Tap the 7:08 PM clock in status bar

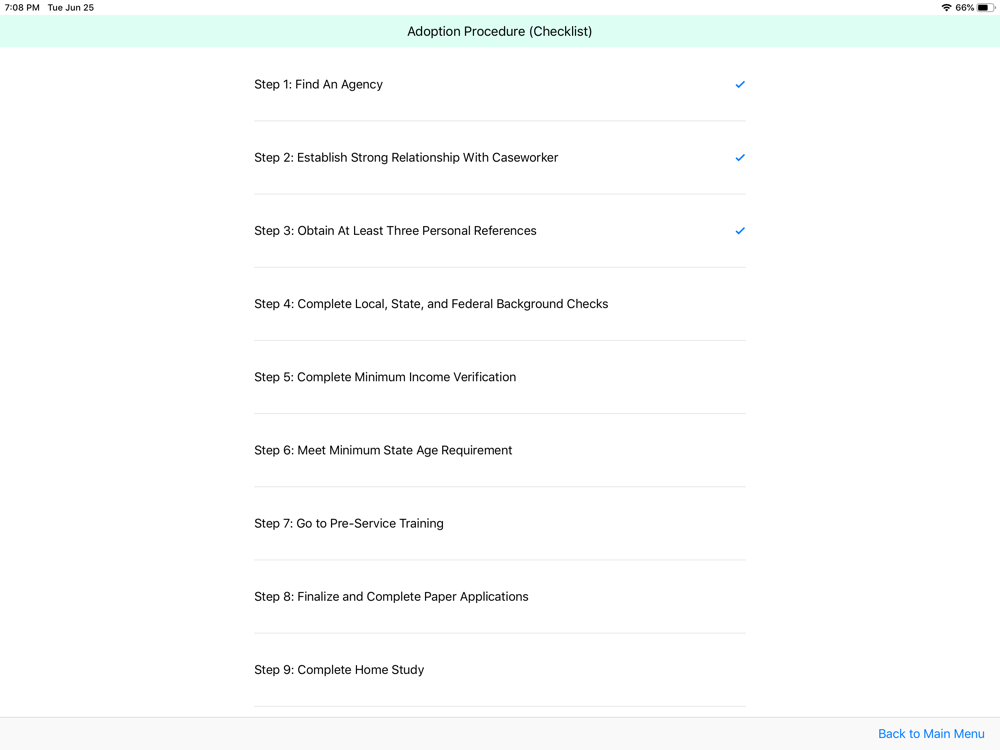[22, 8]
